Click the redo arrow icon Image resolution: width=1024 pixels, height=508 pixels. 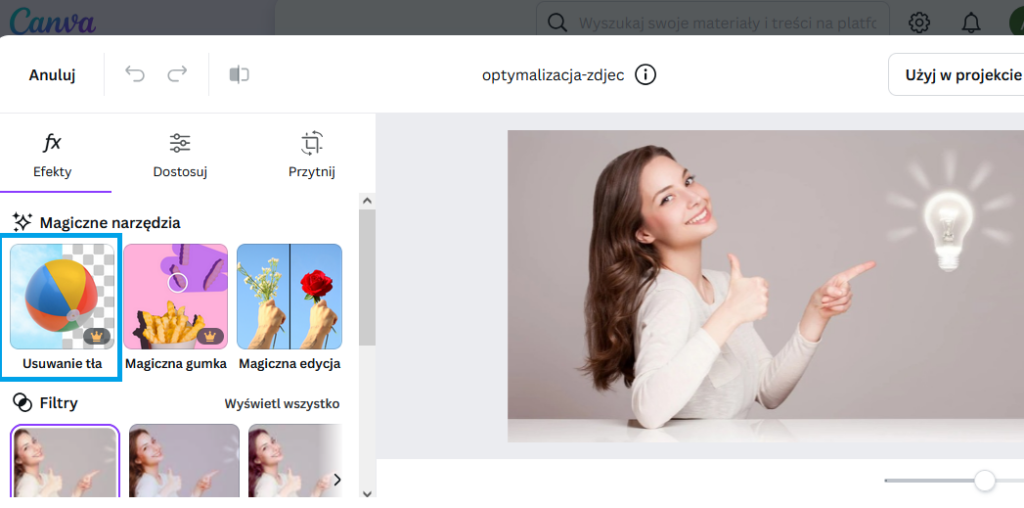(177, 74)
